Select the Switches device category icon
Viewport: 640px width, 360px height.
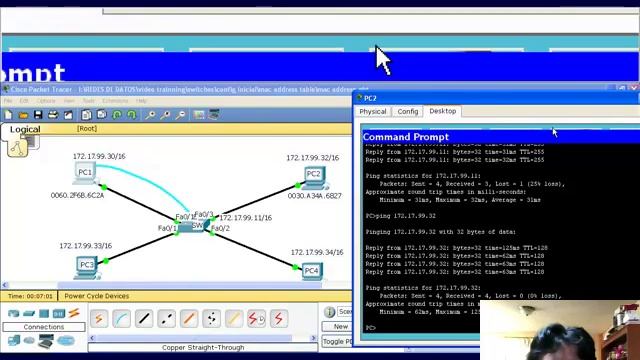point(29,313)
